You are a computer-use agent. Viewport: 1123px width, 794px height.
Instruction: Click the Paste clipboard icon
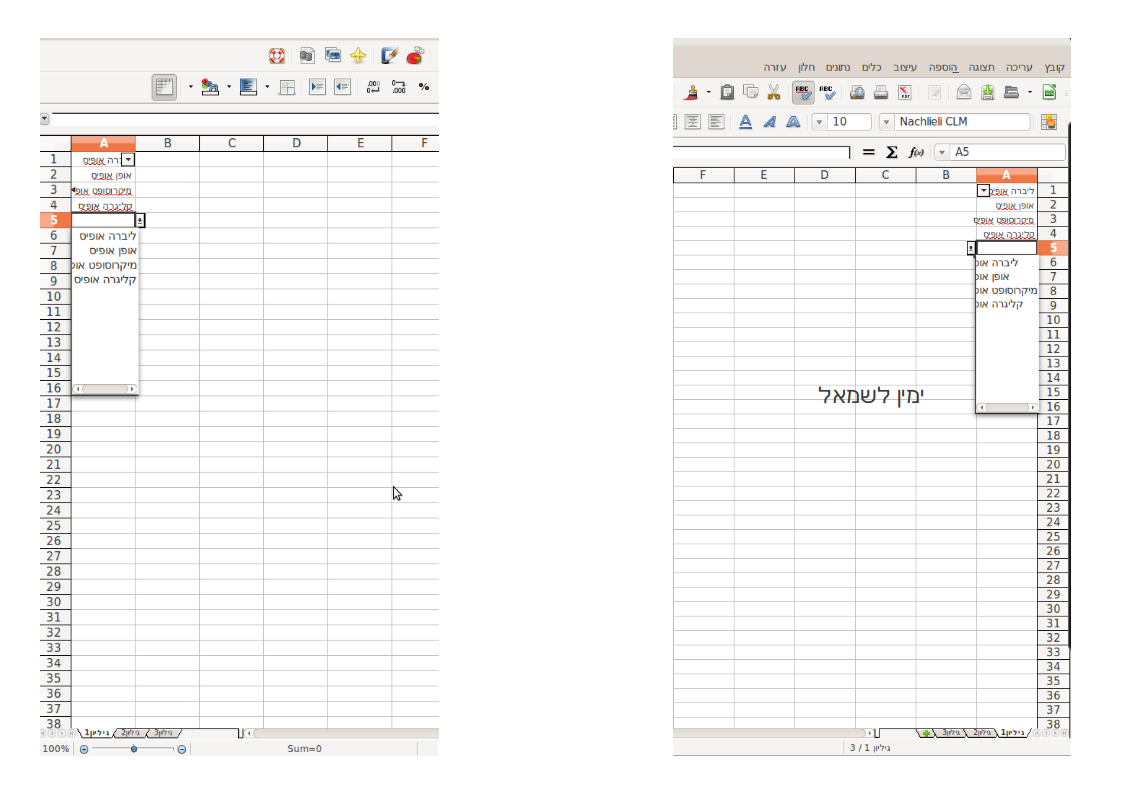[x=727, y=93]
